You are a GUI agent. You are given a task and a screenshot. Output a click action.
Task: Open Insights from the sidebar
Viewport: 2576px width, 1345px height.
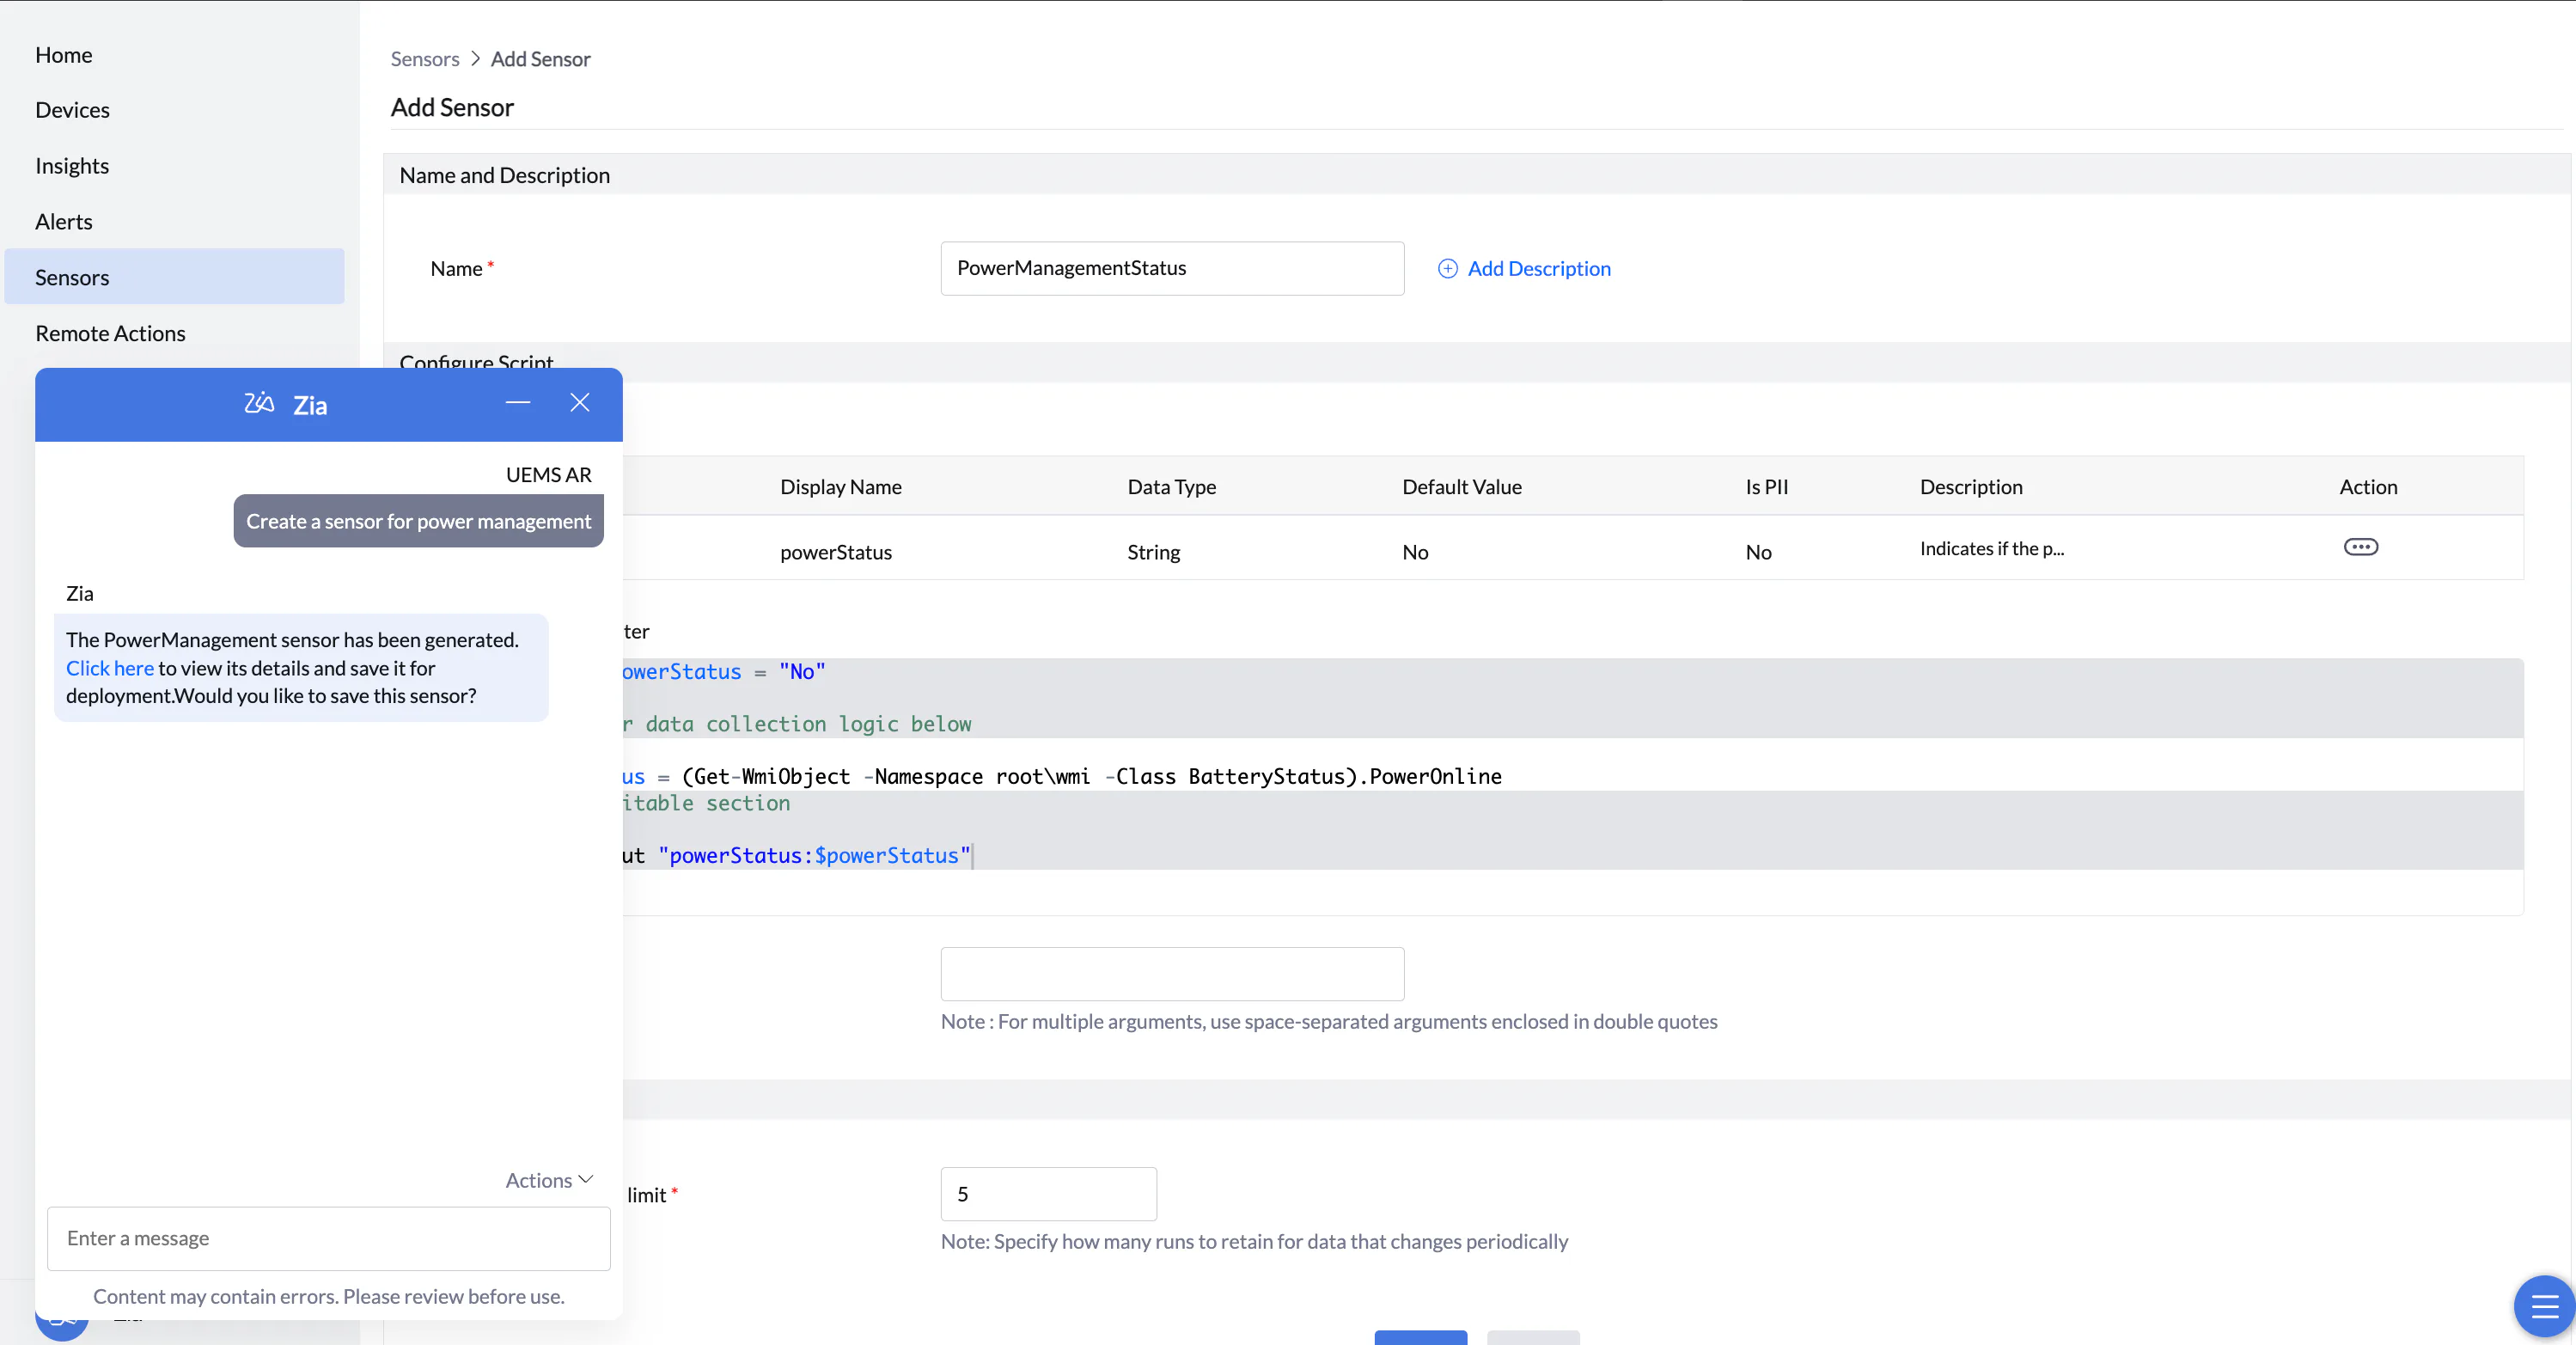(72, 166)
